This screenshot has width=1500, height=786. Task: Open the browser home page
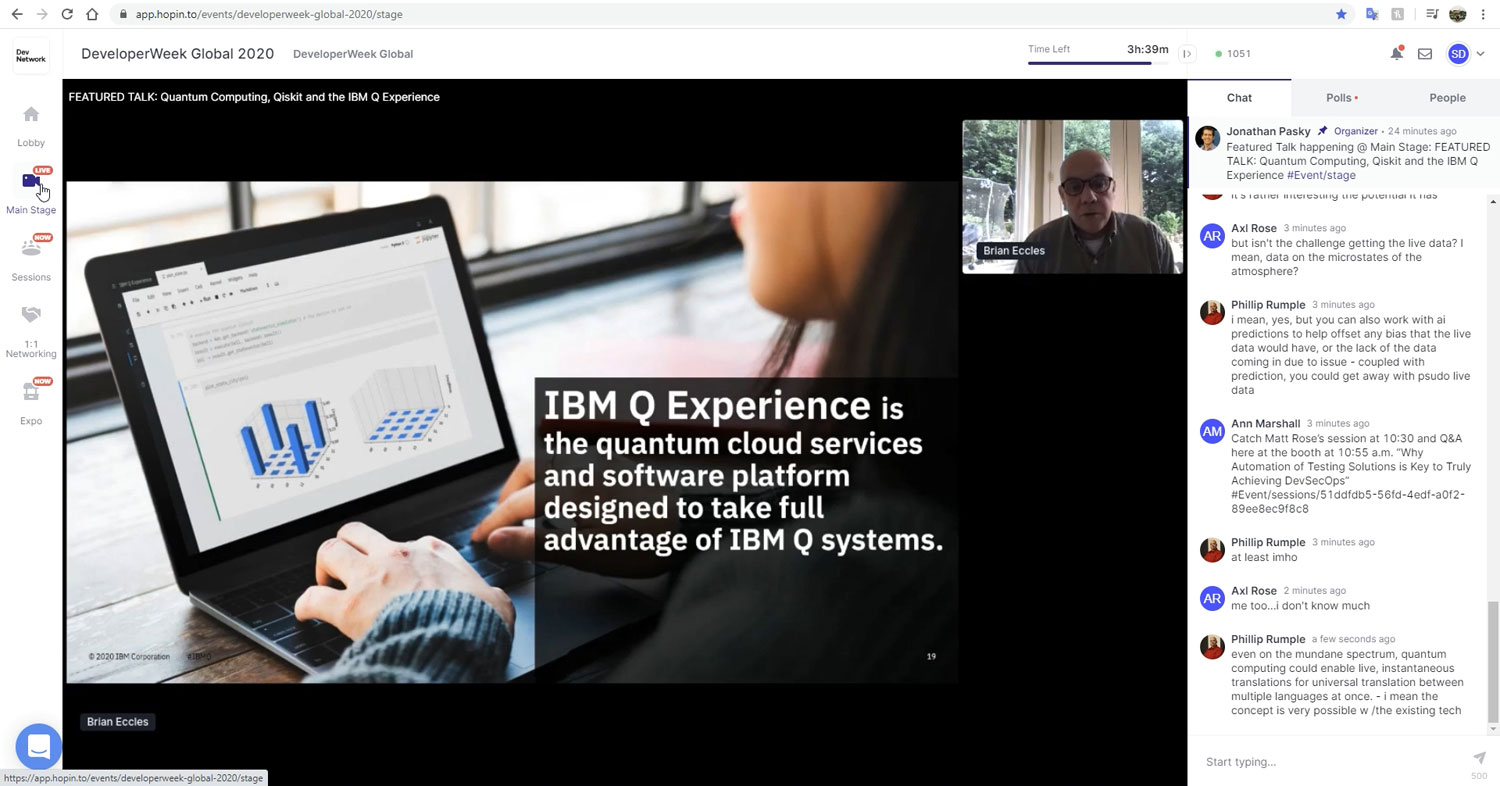pos(92,14)
